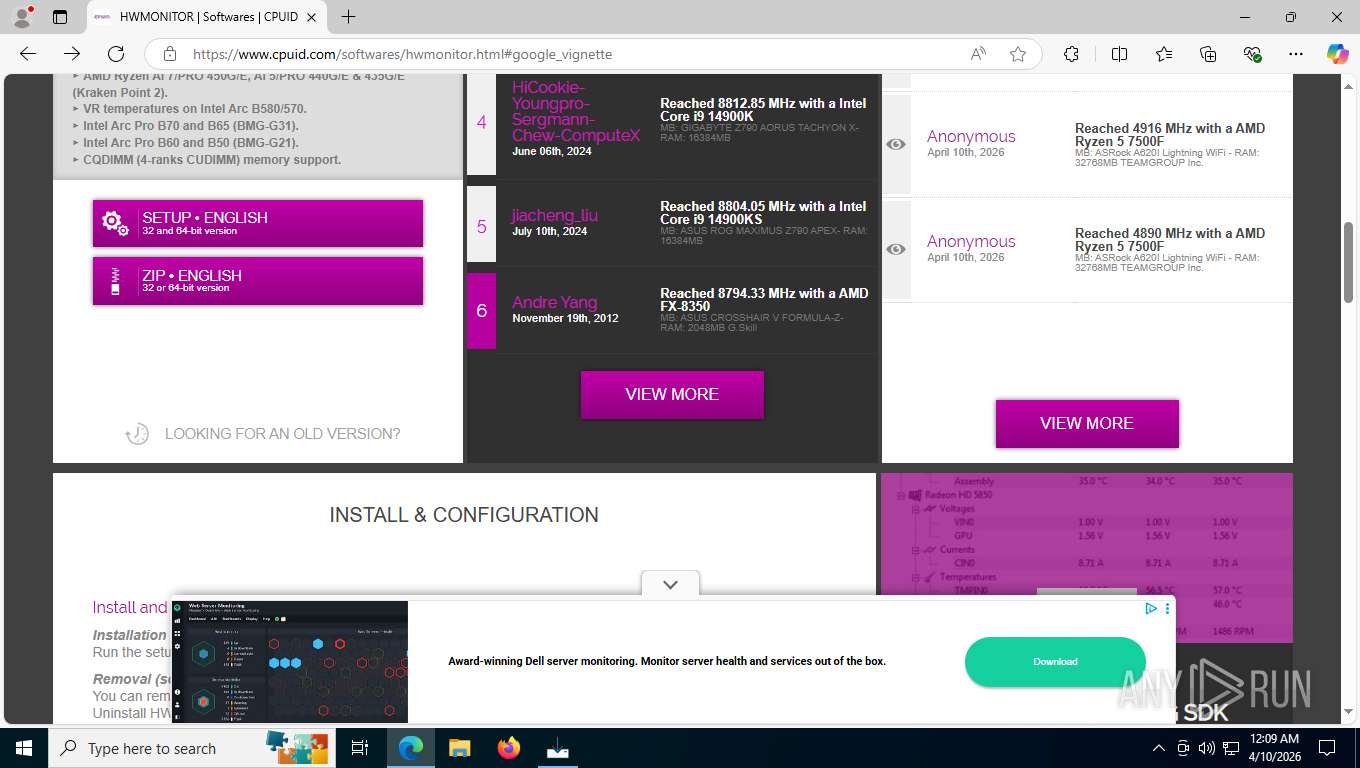Open HiCookie-Youngpro-Sergmann-Chew-ComputeX profile
1360x768 pixels.
[576, 111]
